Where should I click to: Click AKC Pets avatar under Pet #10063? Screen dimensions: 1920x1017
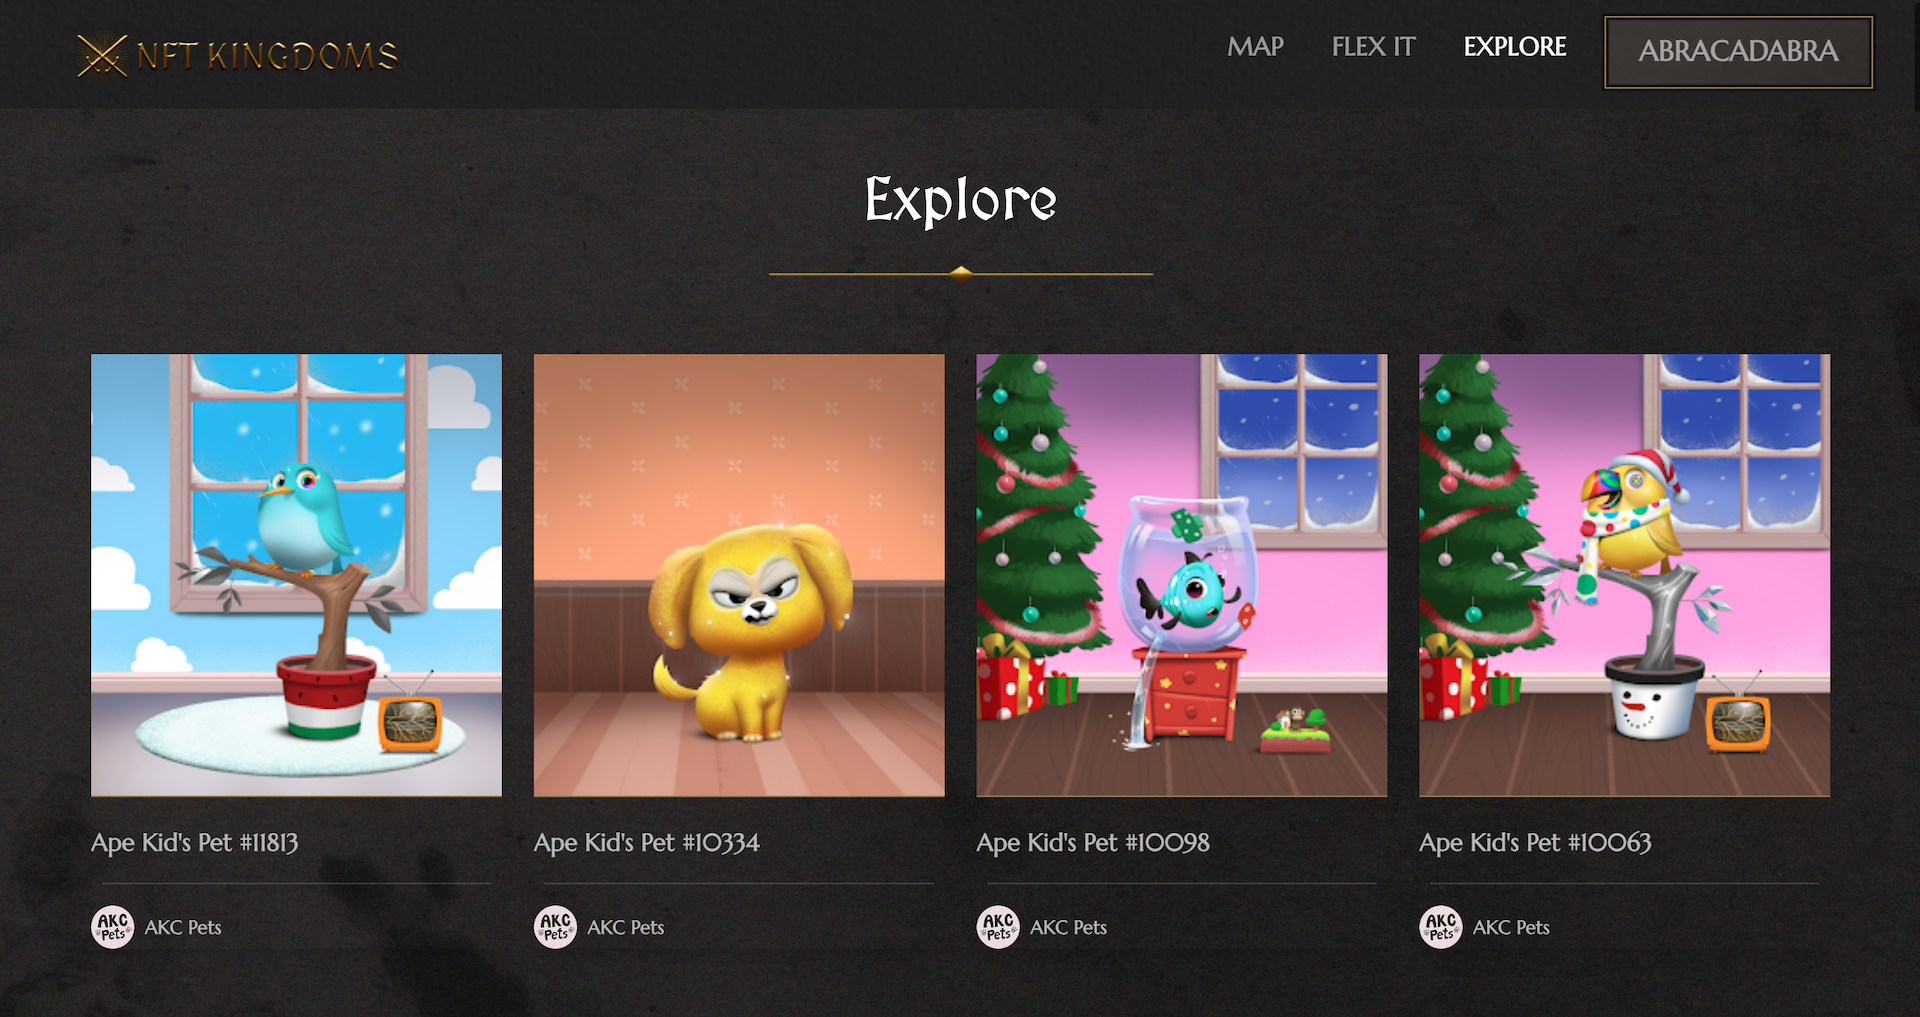(x=1441, y=927)
